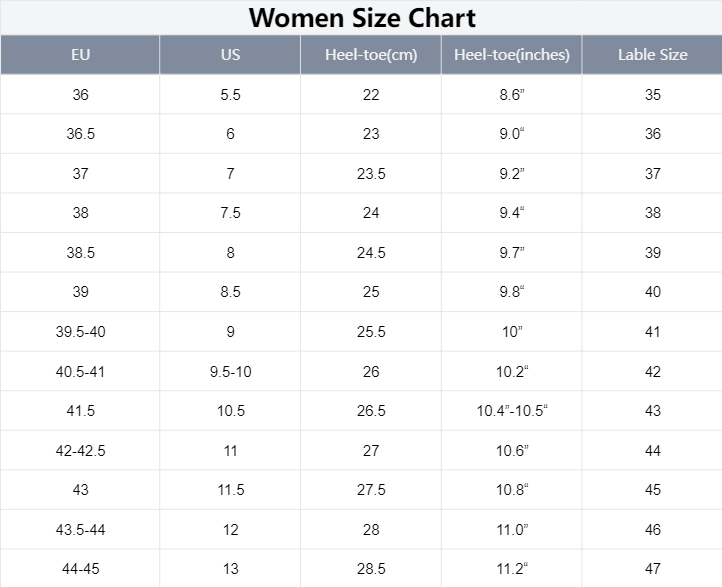Click the Women Size Chart title
The image size is (722, 587).
pyautogui.click(x=361, y=17)
